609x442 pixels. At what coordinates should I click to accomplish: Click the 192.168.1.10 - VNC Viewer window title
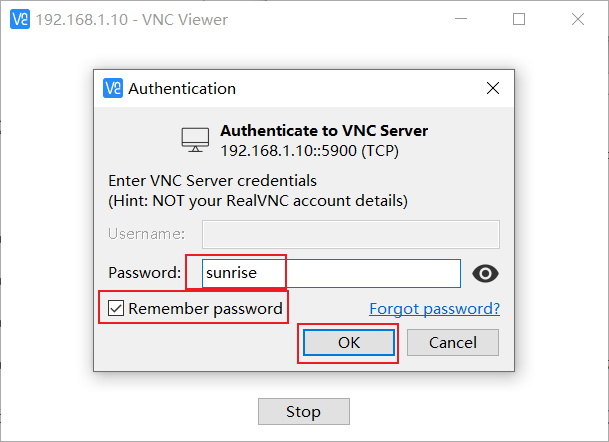pos(132,19)
